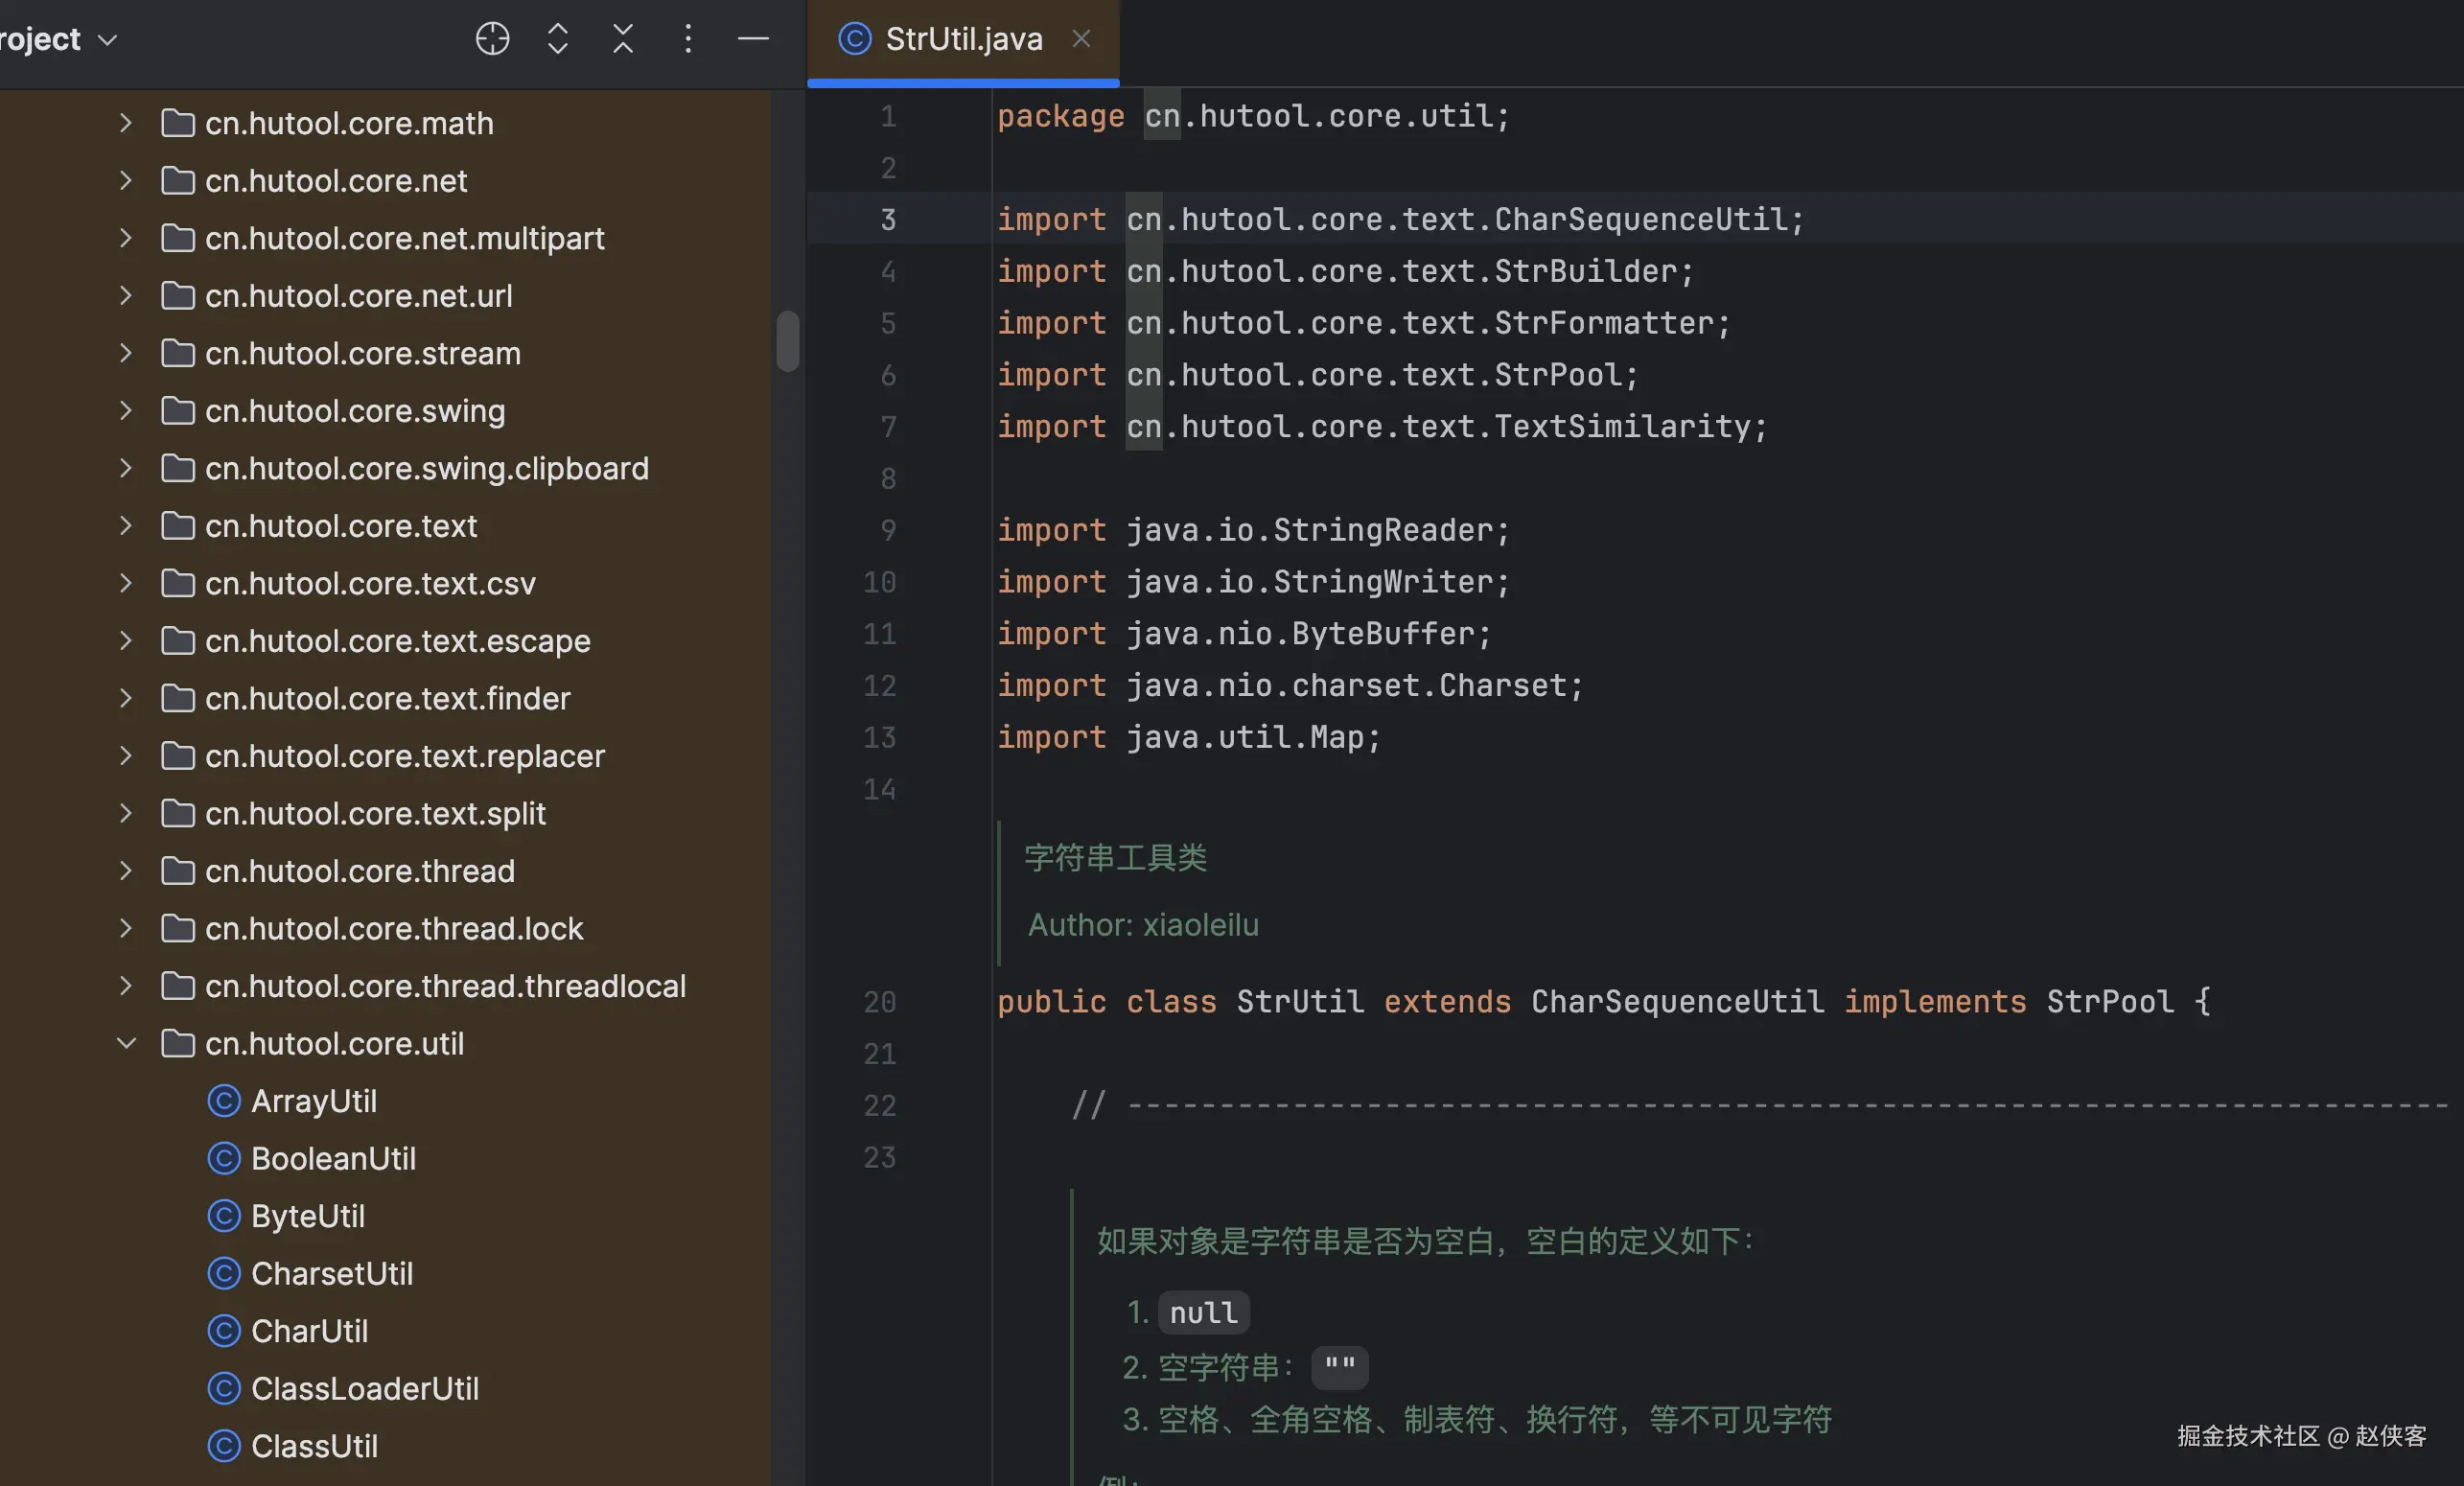Viewport: 2464px width, 1486px height.
Task: Open the BooleanUtil class file
Action: (333, 1159)
